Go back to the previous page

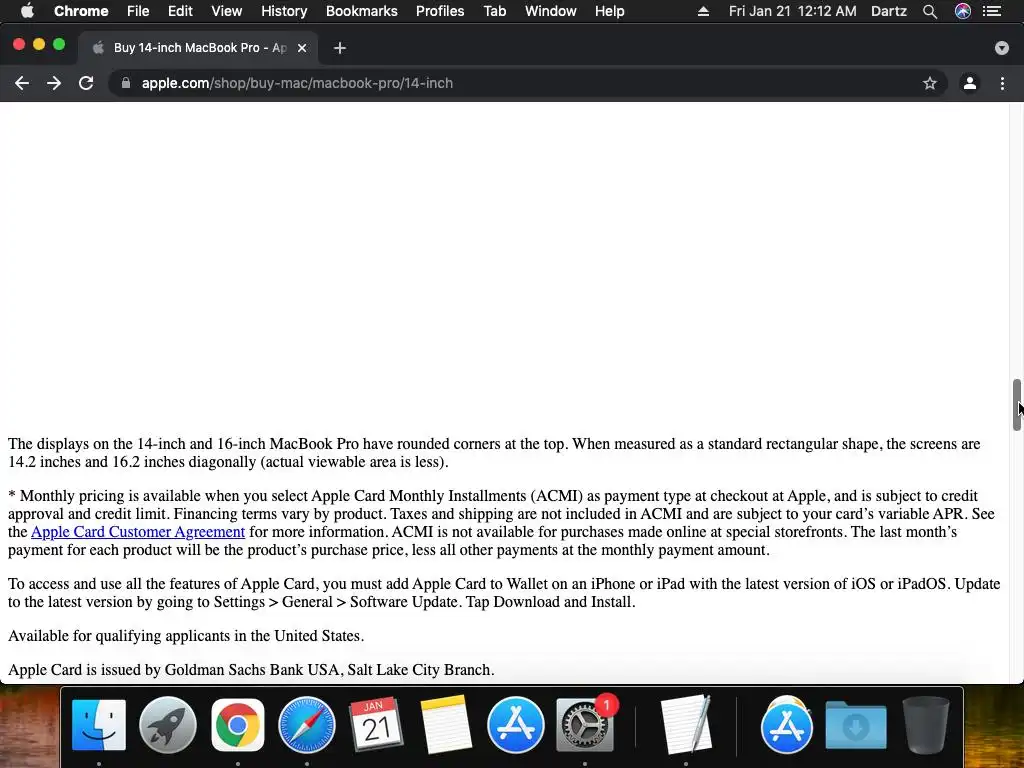point(22,83)
